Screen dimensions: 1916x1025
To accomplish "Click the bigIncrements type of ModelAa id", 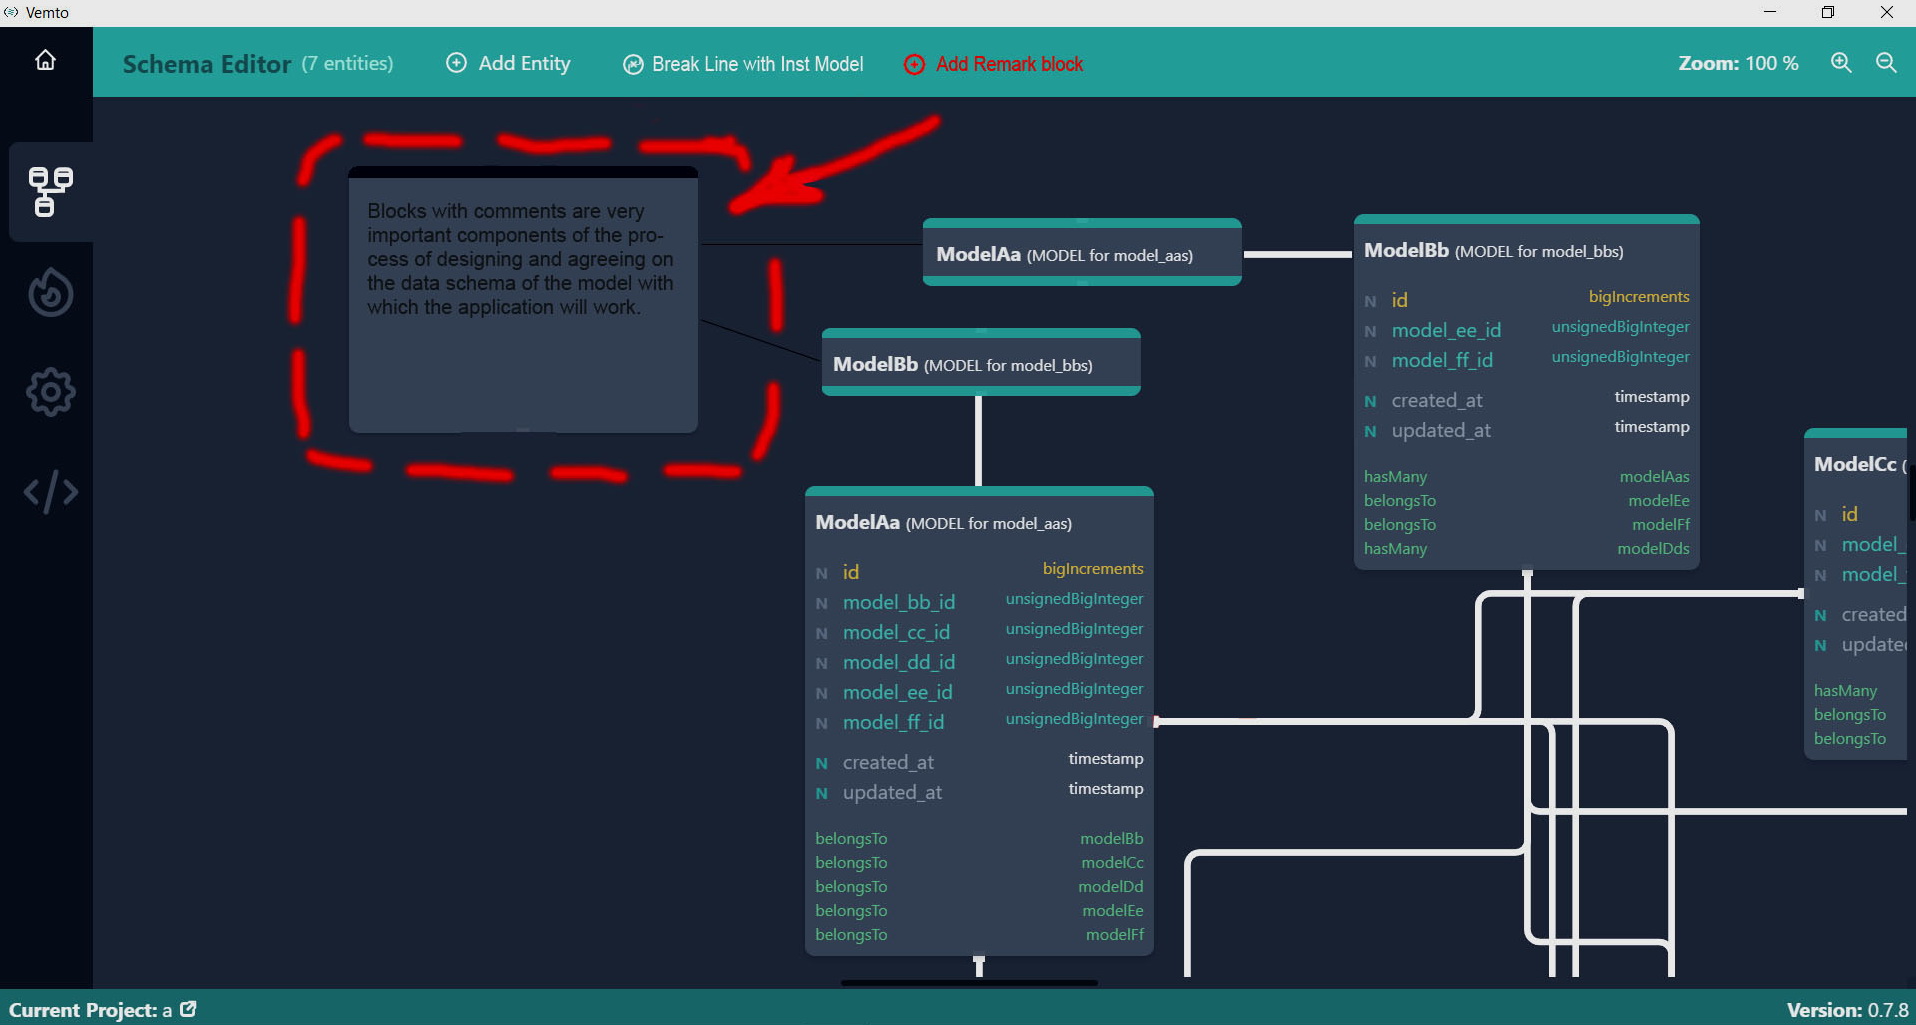I will tap(1092, 568).
